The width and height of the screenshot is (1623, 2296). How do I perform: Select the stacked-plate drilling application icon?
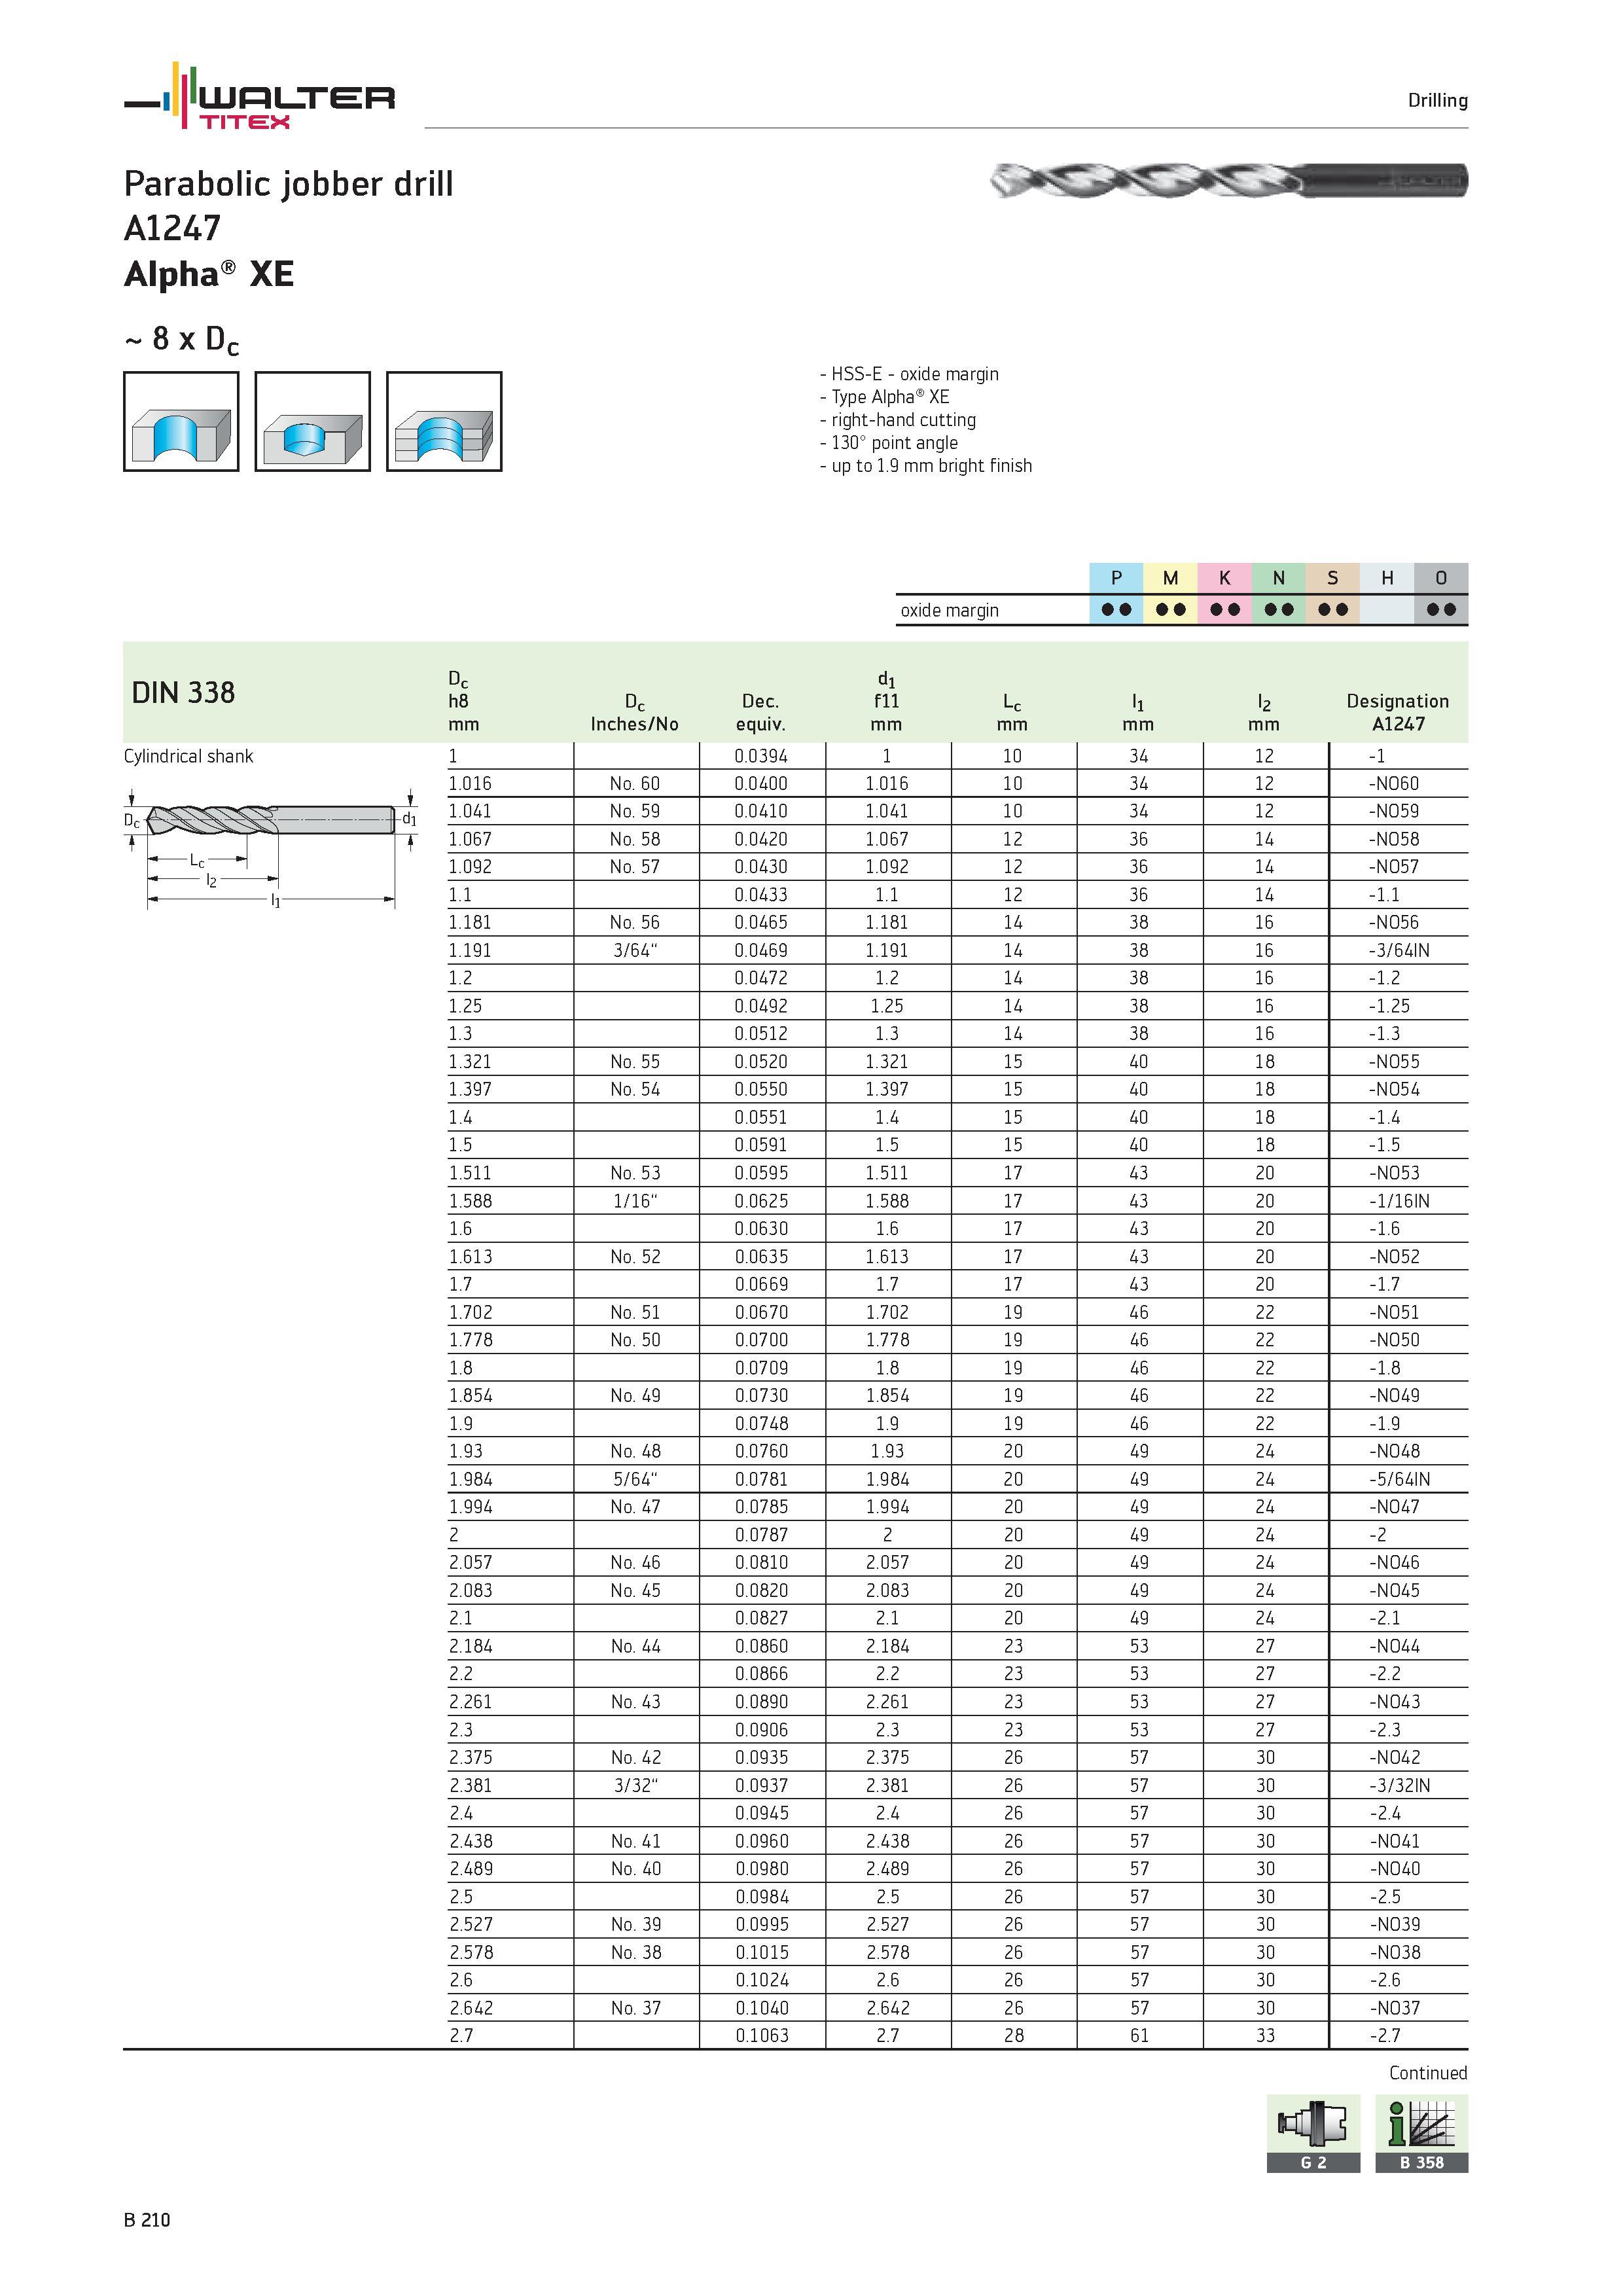444,421
